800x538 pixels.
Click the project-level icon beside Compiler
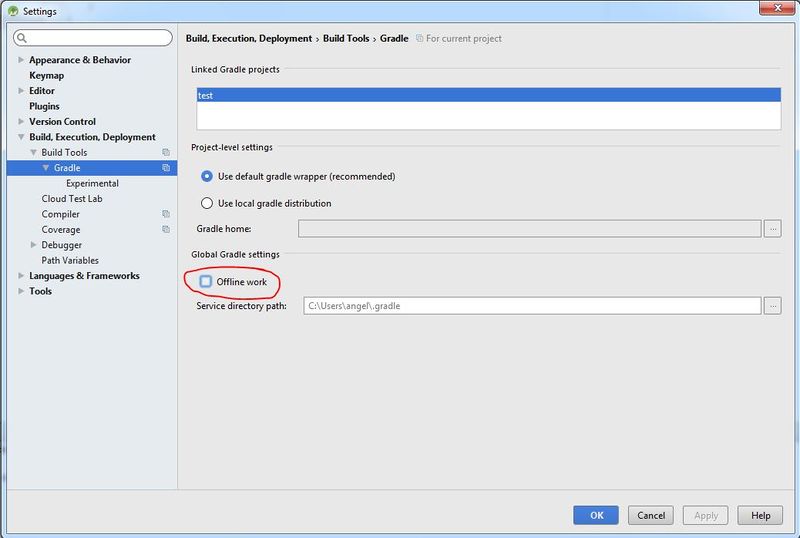pyautogui.click(x=166, y=214)
